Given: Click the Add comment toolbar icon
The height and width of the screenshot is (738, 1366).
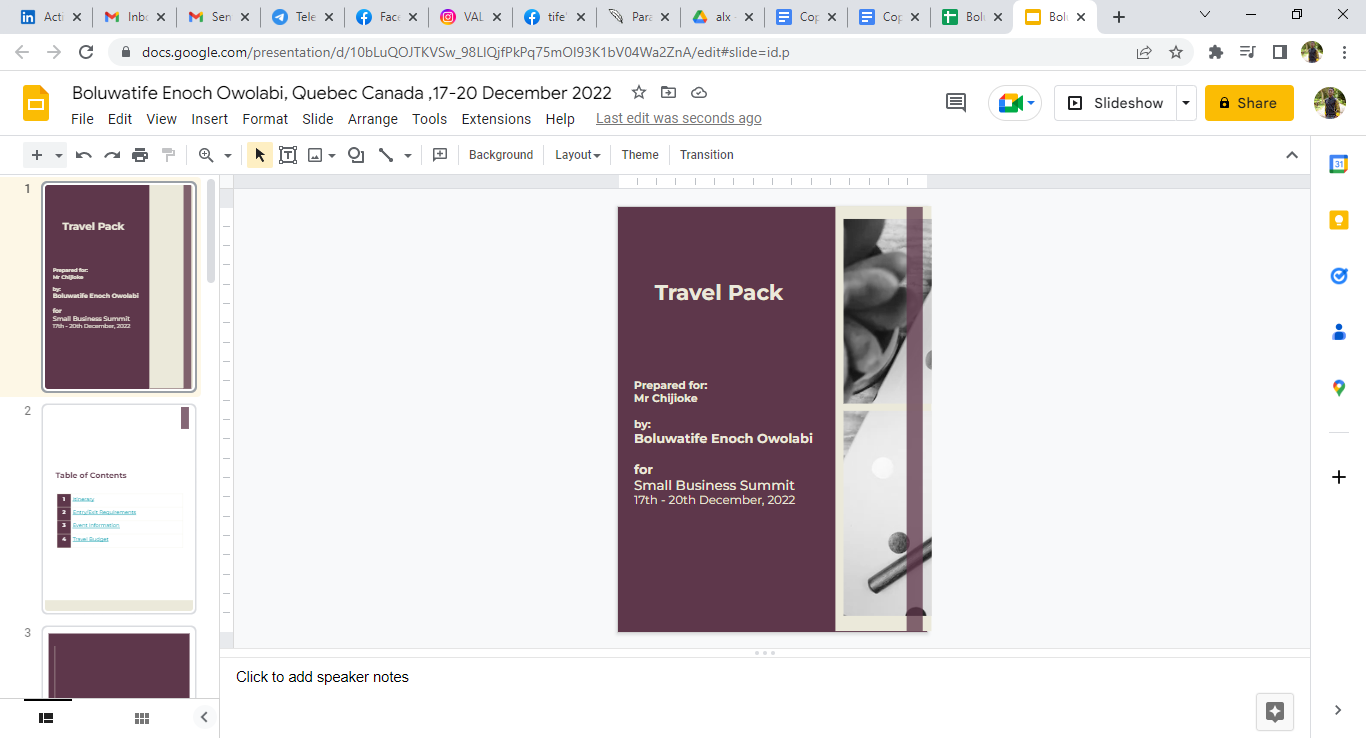Looking at the screenshot, I should point(439,155).
